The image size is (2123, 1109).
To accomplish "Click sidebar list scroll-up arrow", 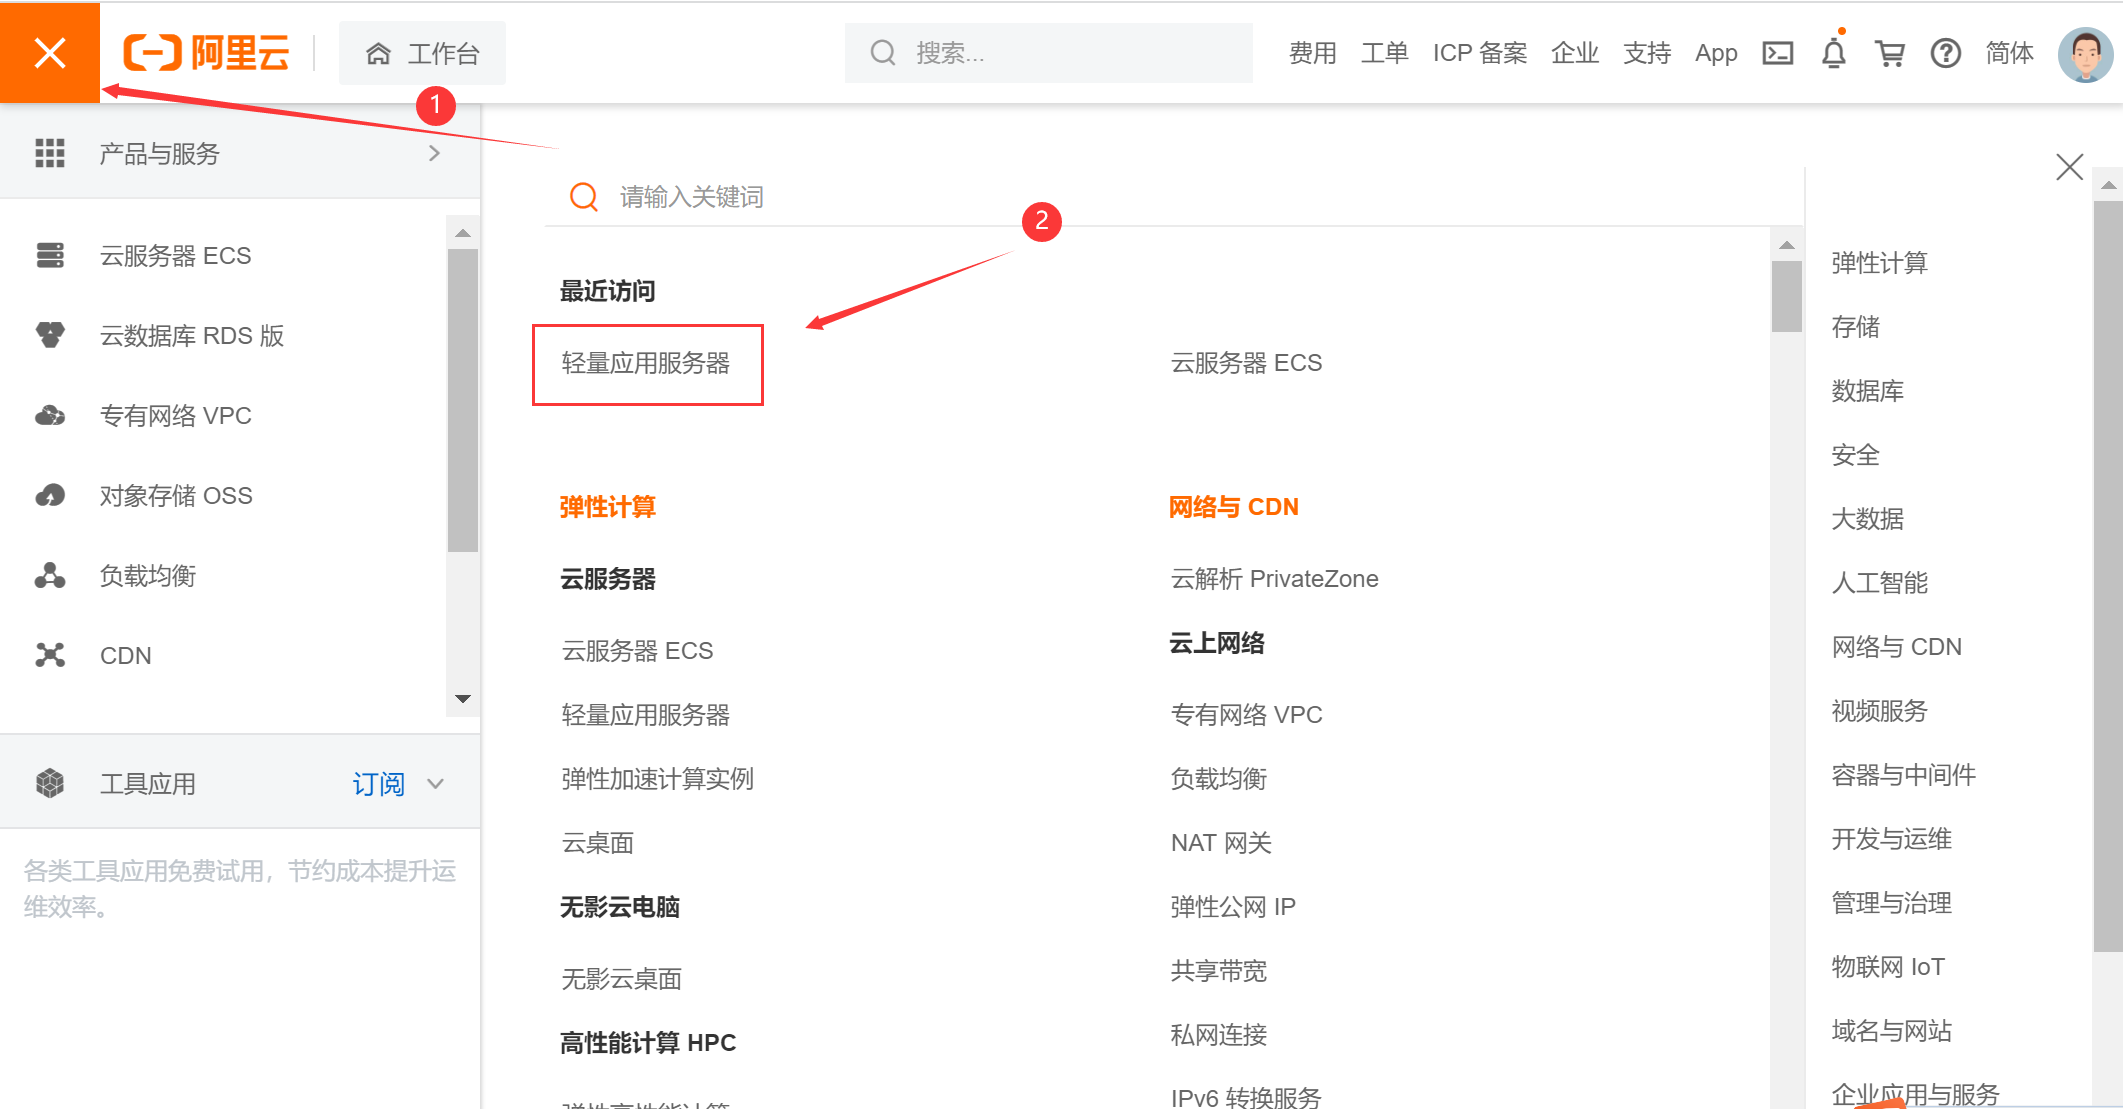I will coord(462,233).
